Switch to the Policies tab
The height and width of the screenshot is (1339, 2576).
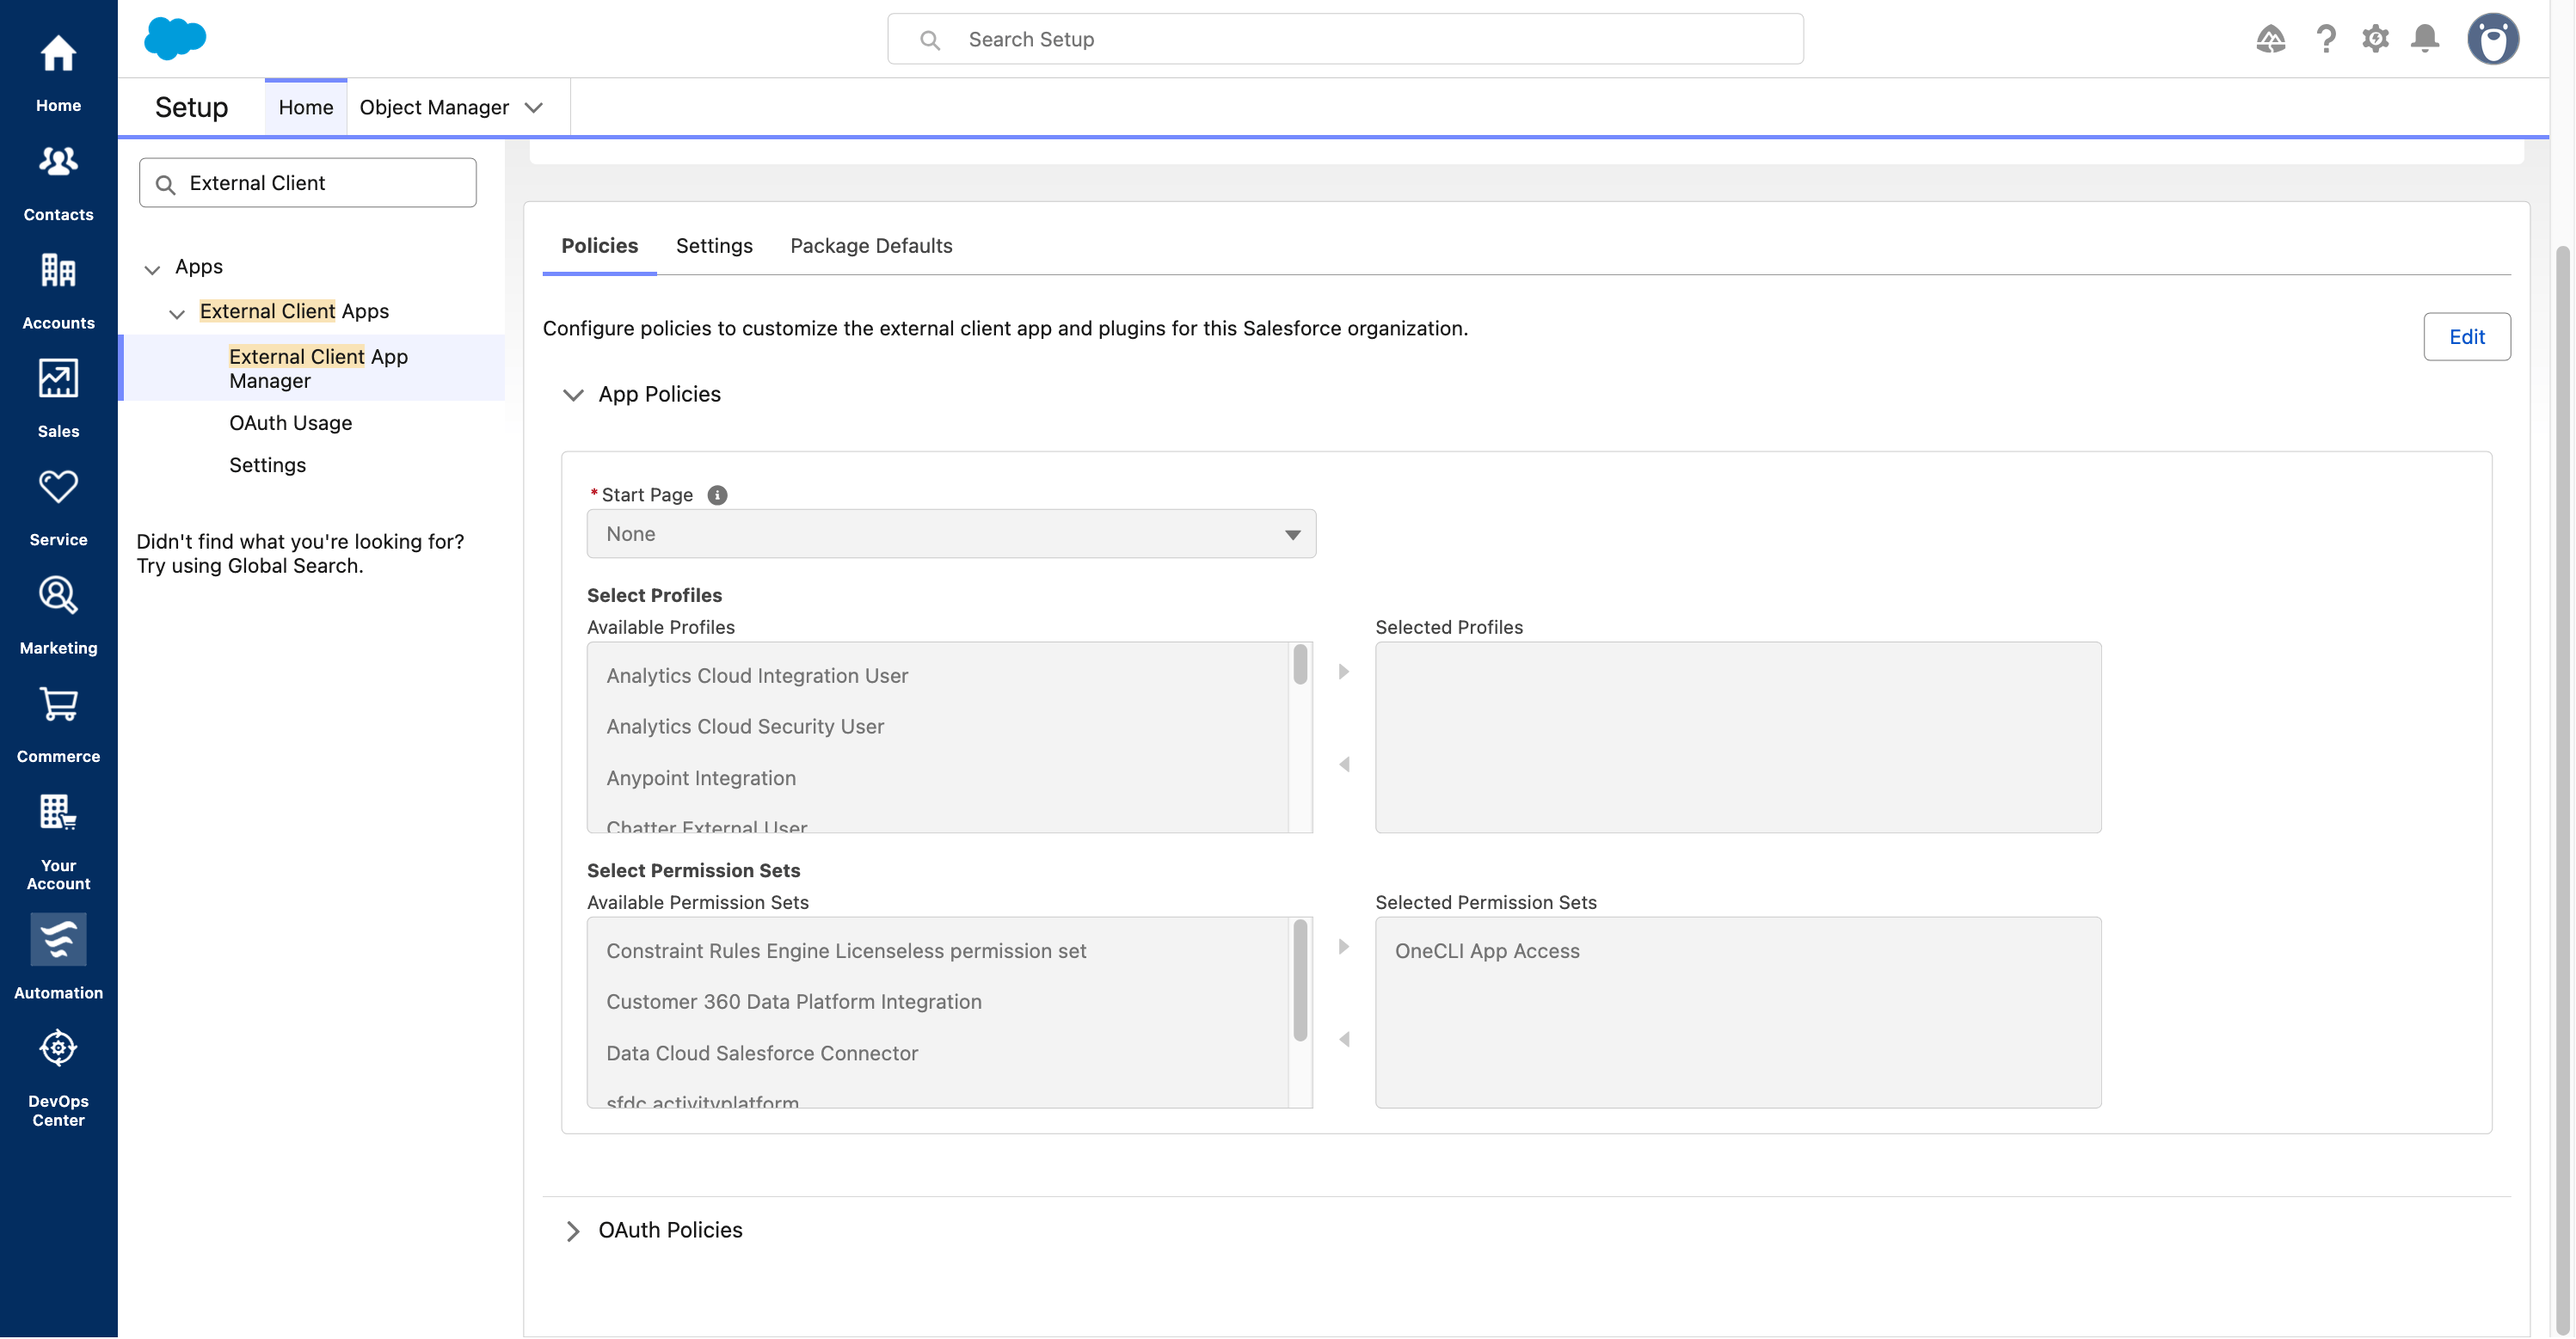pos(599,246)
